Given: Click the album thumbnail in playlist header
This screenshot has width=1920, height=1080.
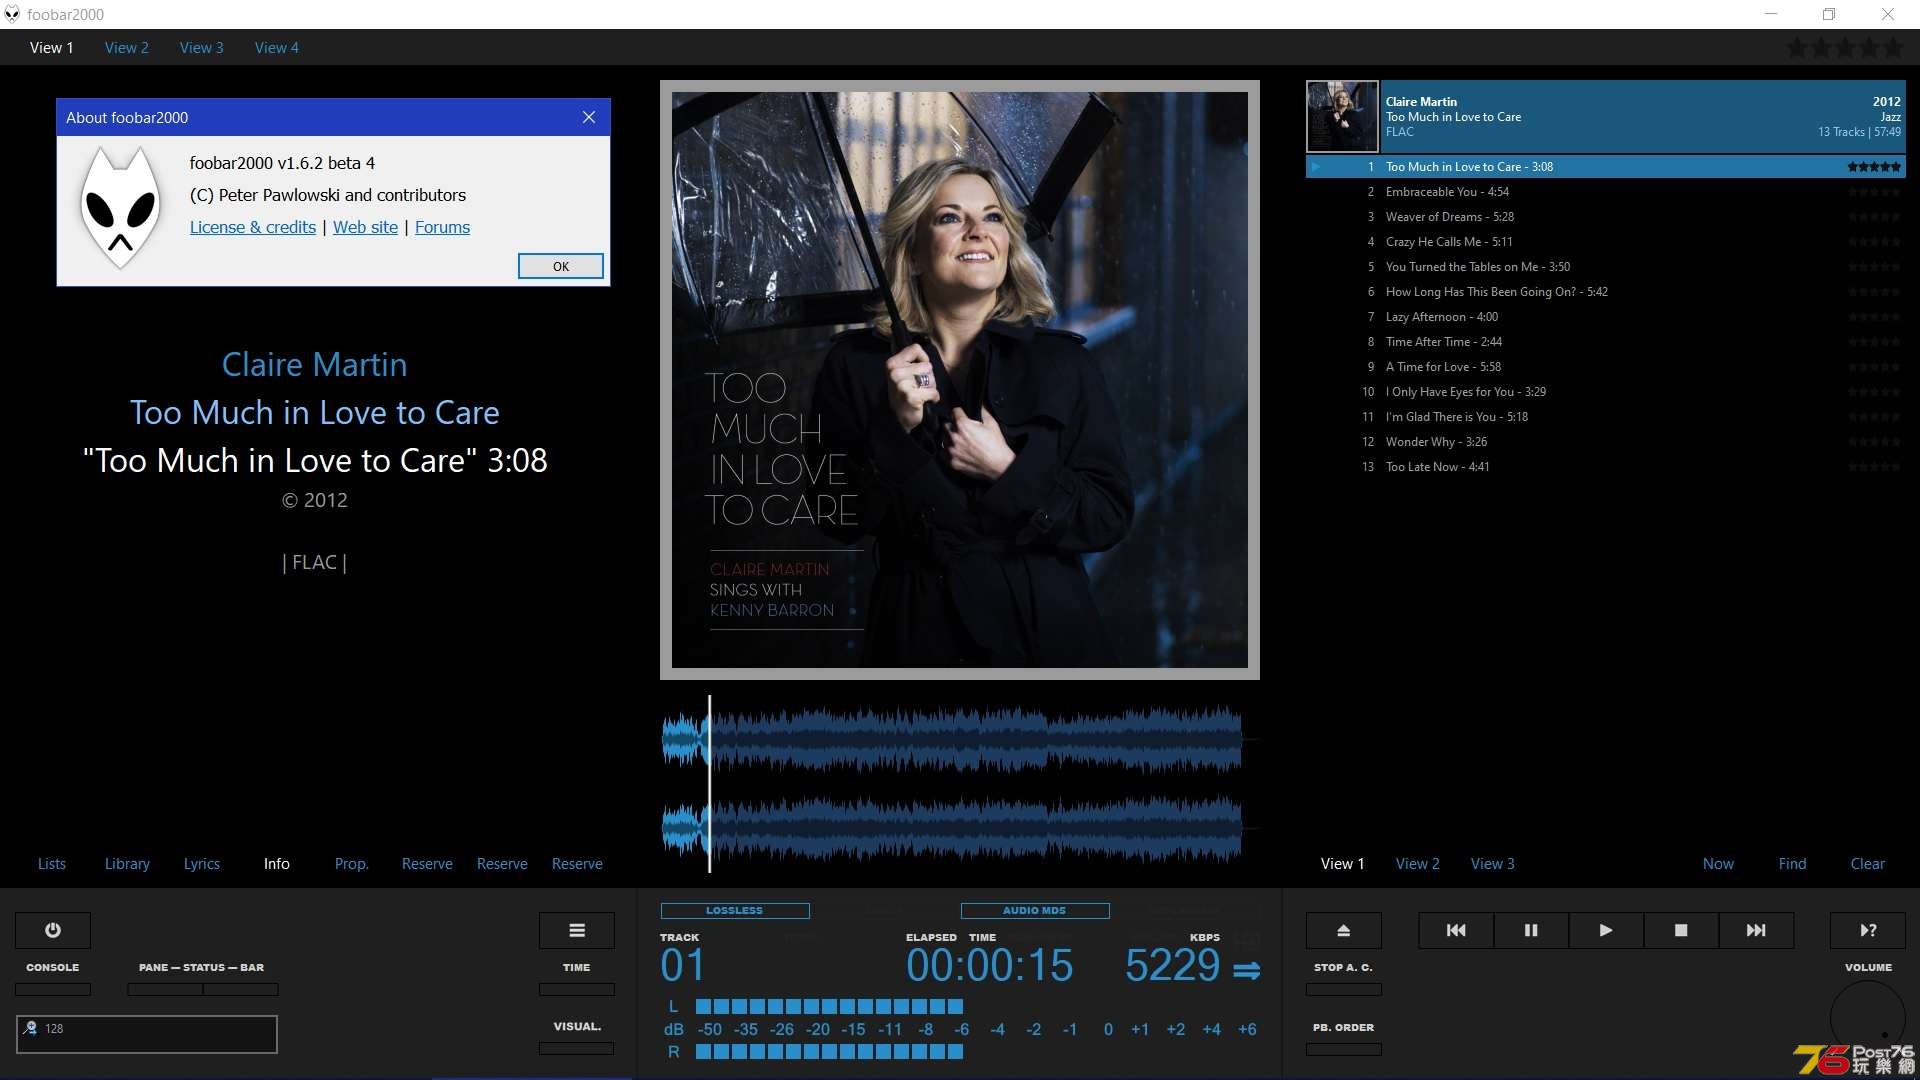Looking at the screenshot, I should [x=1342, y=117].
